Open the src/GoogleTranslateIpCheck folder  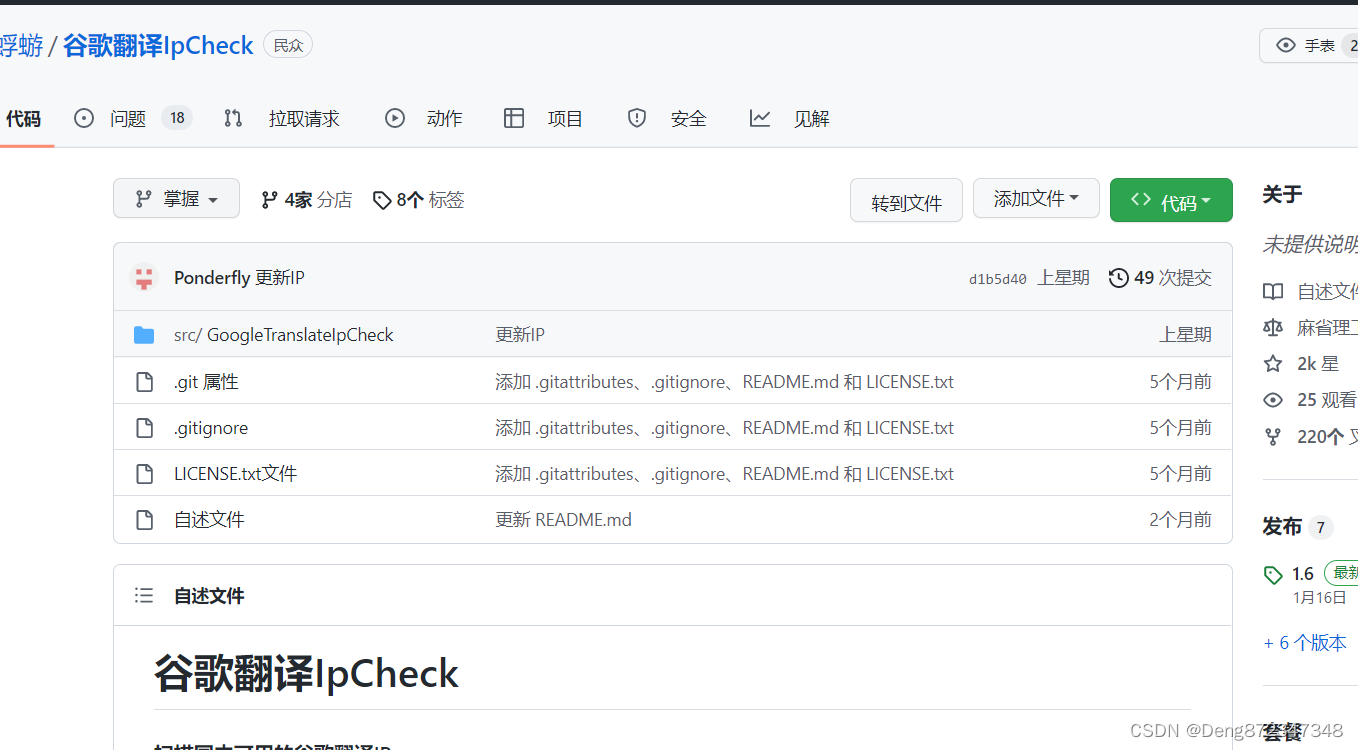tap(284, 335)
